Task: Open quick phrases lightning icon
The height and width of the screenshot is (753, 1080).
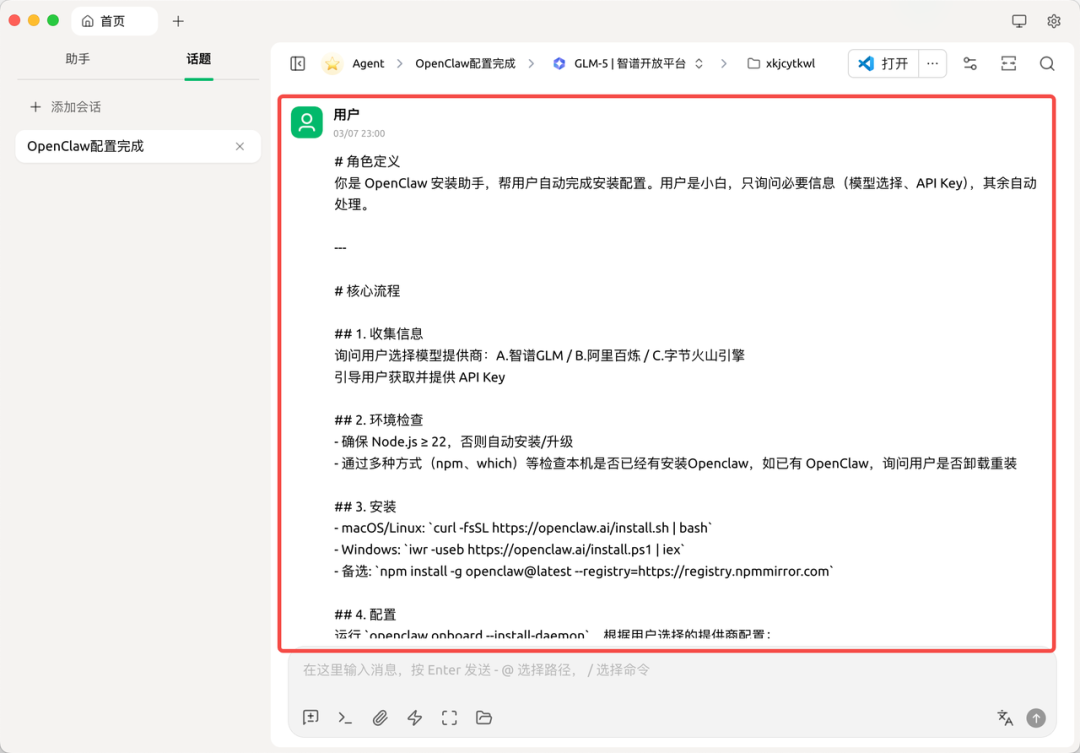Action: pos(415,717)
